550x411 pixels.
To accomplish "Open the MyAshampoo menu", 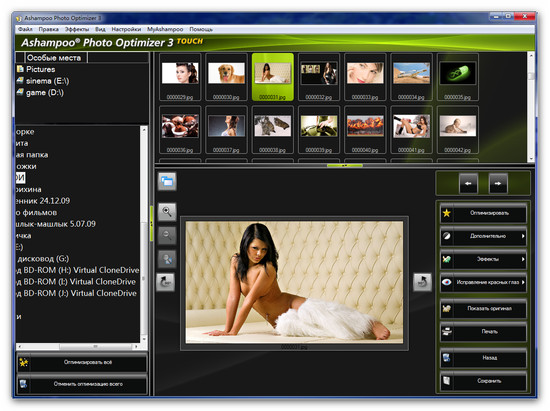I will [165, 29].
